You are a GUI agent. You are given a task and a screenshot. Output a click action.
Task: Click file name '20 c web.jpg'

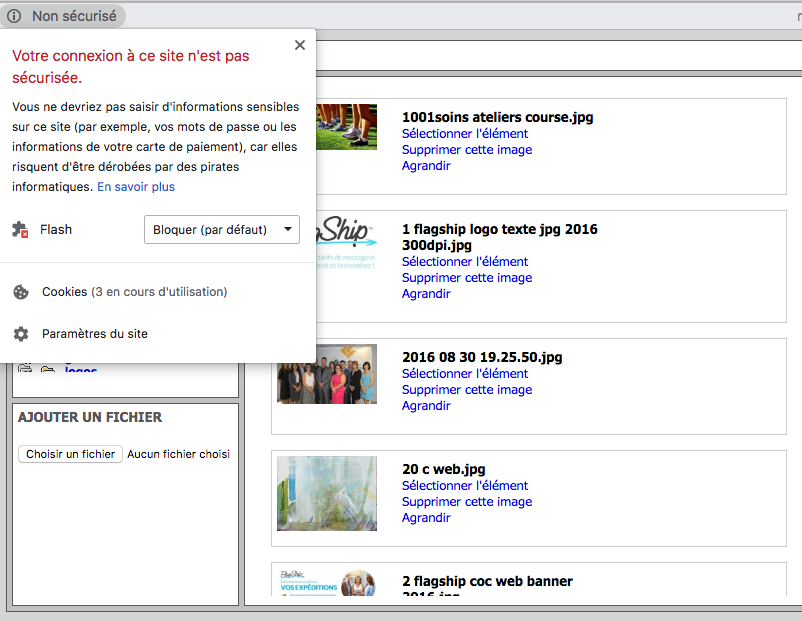point(443,469)
